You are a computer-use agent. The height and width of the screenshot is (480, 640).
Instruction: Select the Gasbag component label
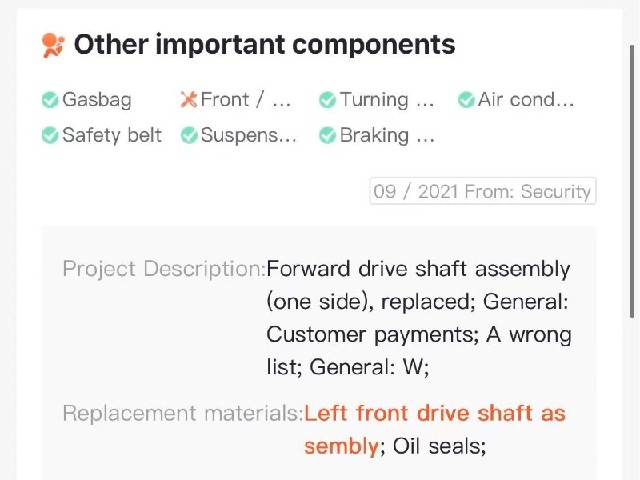[x=97, y=100]
